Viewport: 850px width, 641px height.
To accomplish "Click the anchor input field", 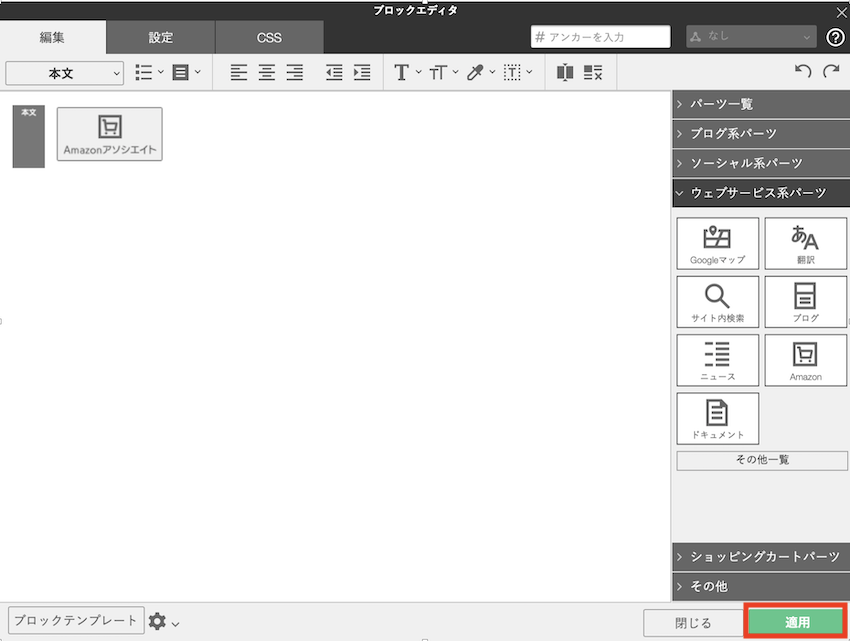I will pyautogui.click(x=601, y=37).
